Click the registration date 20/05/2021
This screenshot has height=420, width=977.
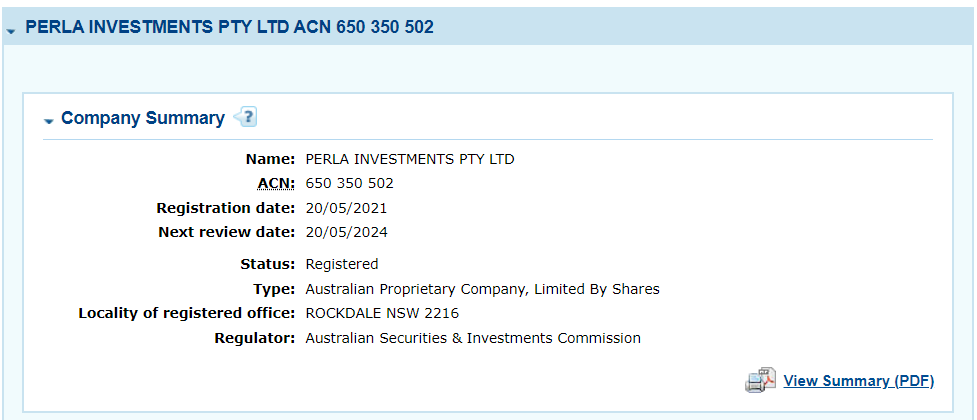pyautogui.click(x=346, y=208)
